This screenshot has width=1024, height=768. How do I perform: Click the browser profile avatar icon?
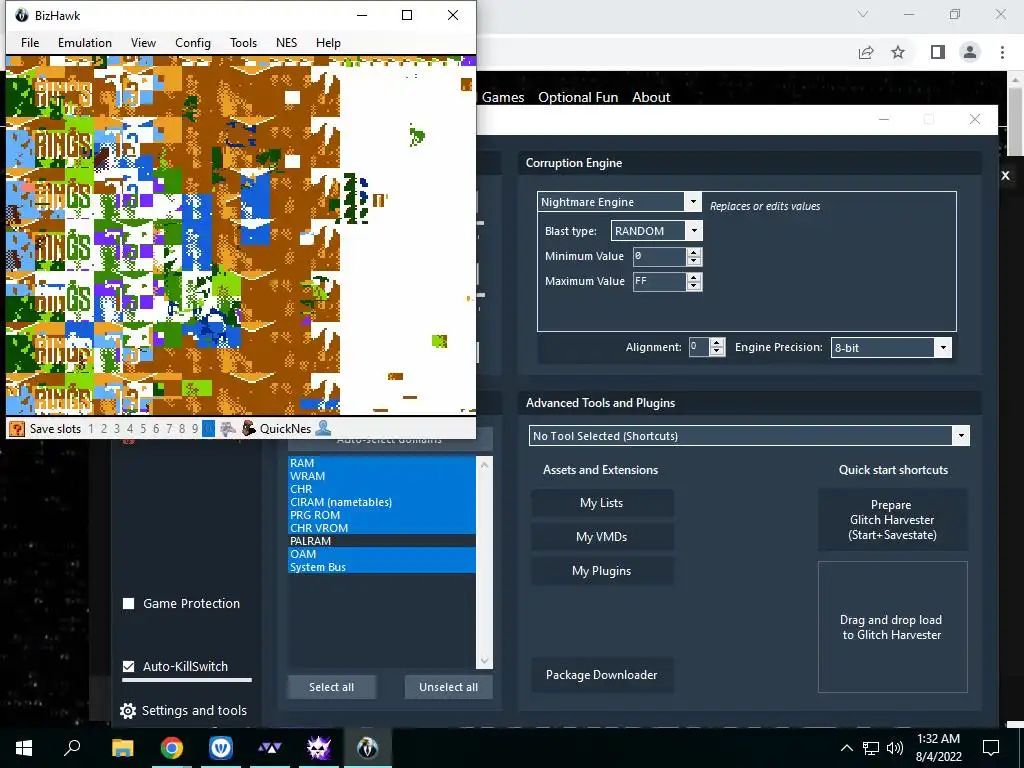pos(970,52)
